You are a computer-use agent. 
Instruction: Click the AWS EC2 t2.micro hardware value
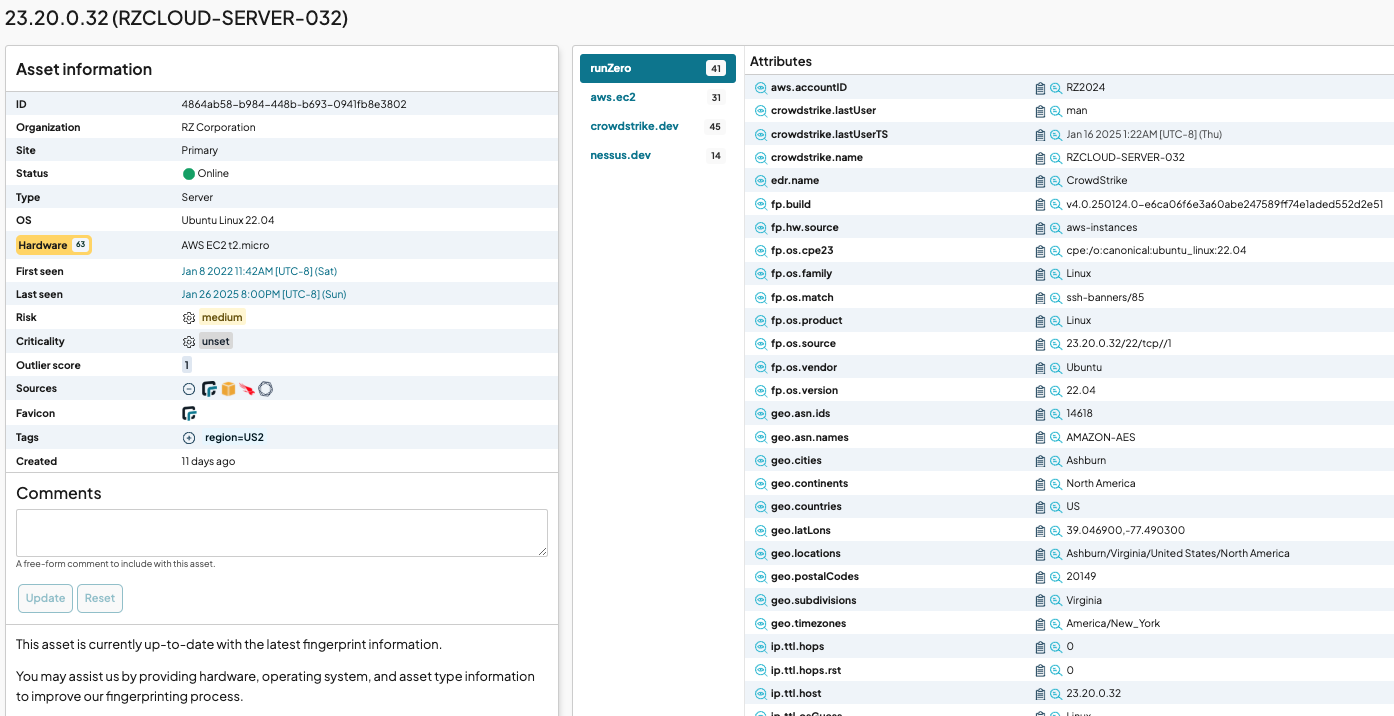coord(225,245)
